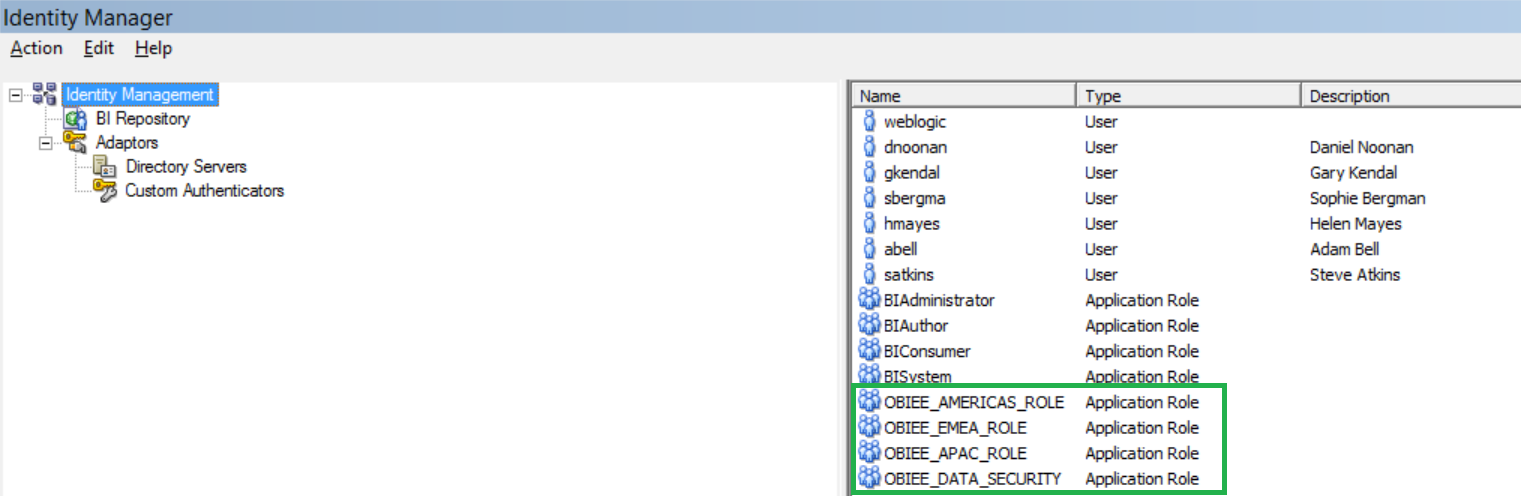Click the OBIEE_AMERICAS_ROLE group icon
1521x496 pixels.
(869, 402)
